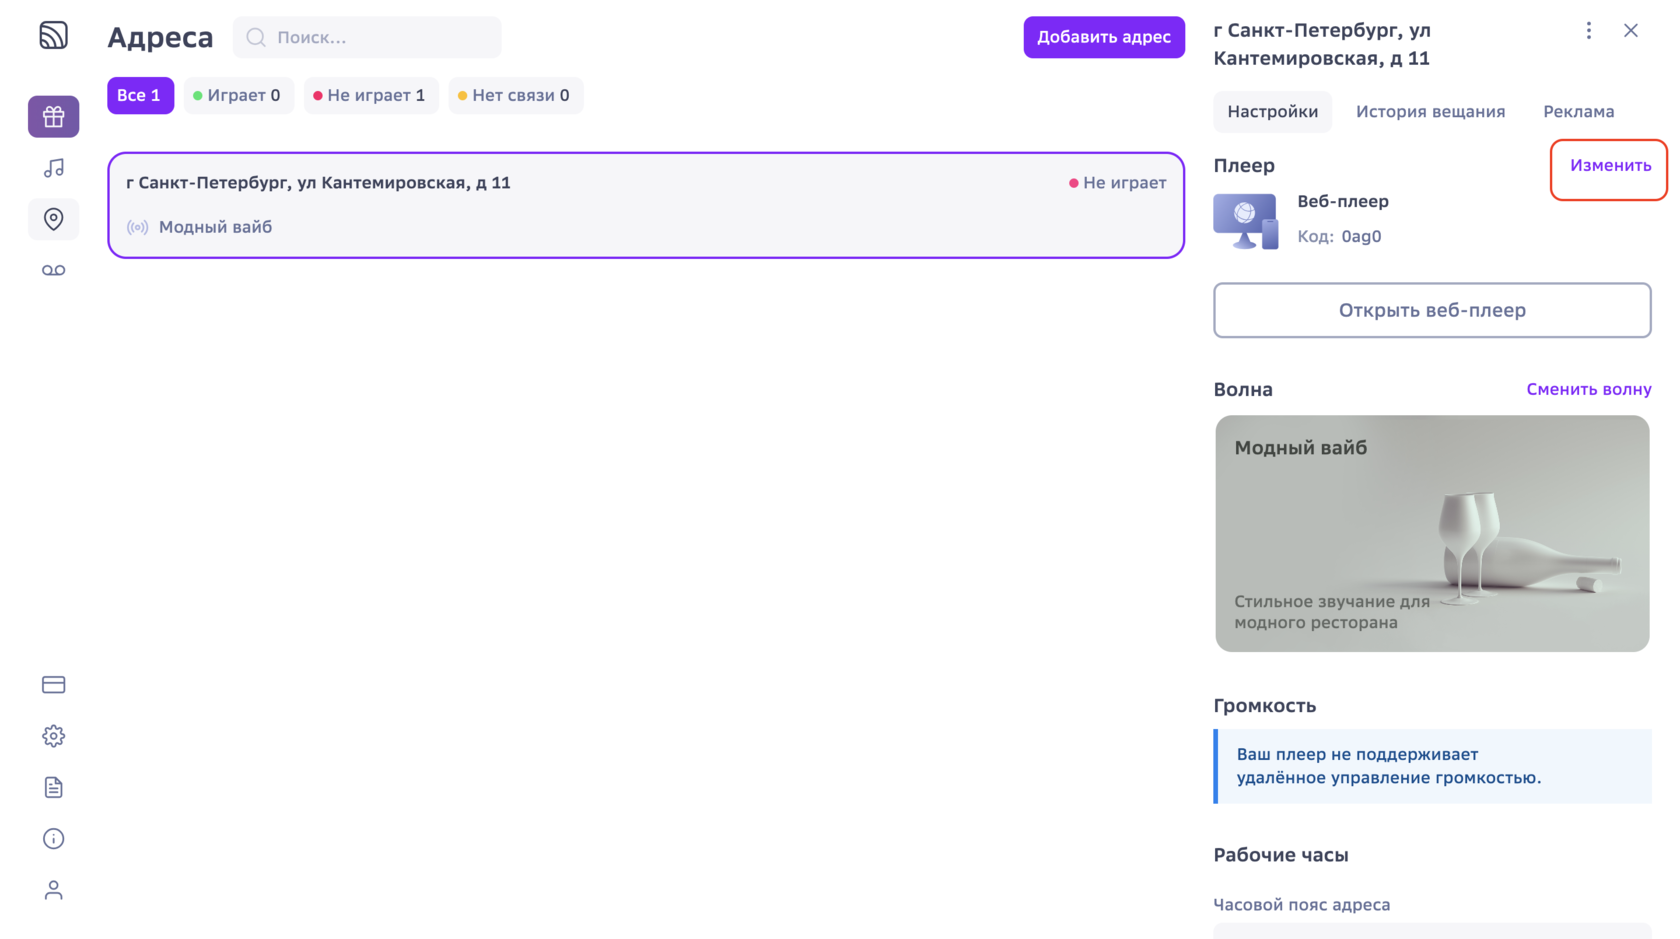The width and height of the screenshot is (1680, 939).
Task: Filter addresses by Не играет 1
Action: [371, 95]
